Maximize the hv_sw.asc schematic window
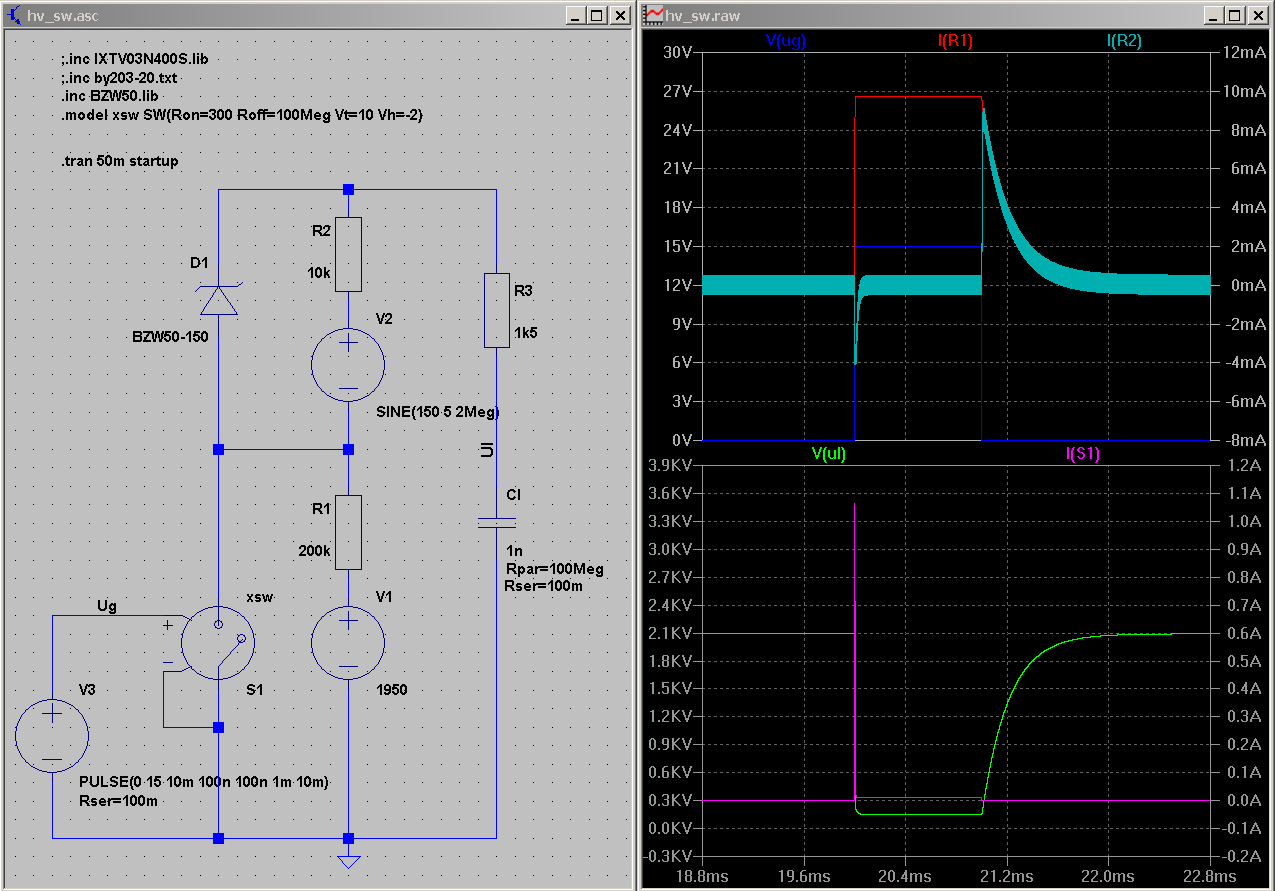Image resolution: width=1275 pixels, height=891 pixels. [x=596, y=15]
